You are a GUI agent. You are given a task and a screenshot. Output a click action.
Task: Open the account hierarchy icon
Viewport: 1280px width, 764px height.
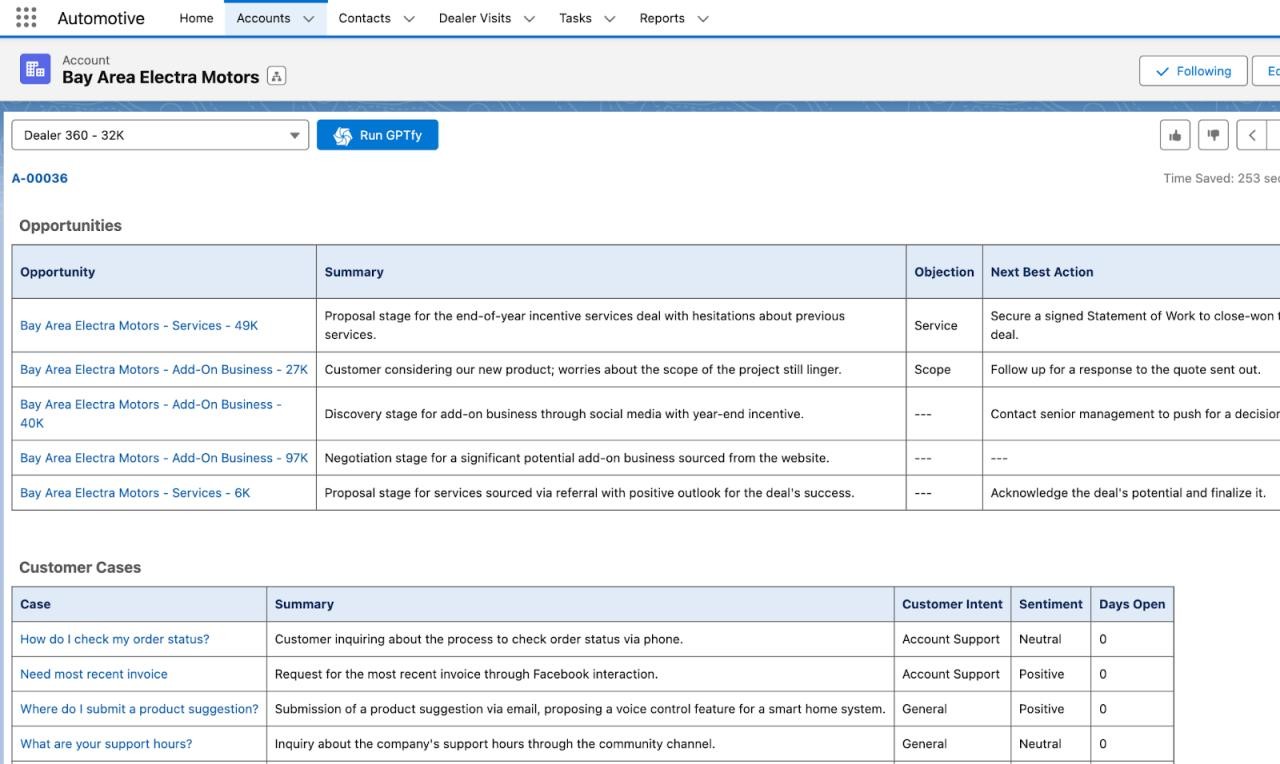pyautogui.click(x=275, y=75)
